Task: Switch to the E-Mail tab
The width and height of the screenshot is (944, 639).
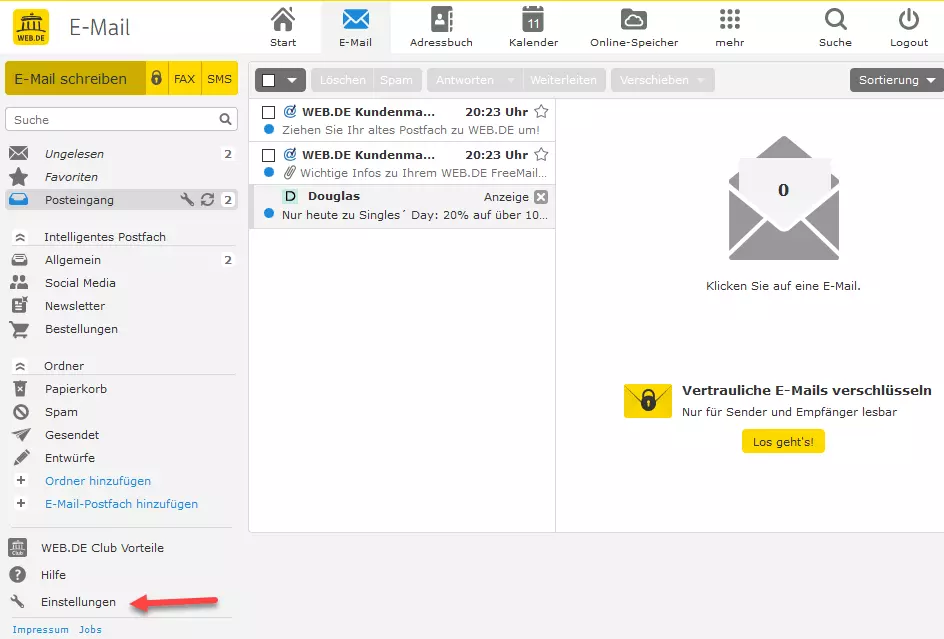Action: pos(355,27)
